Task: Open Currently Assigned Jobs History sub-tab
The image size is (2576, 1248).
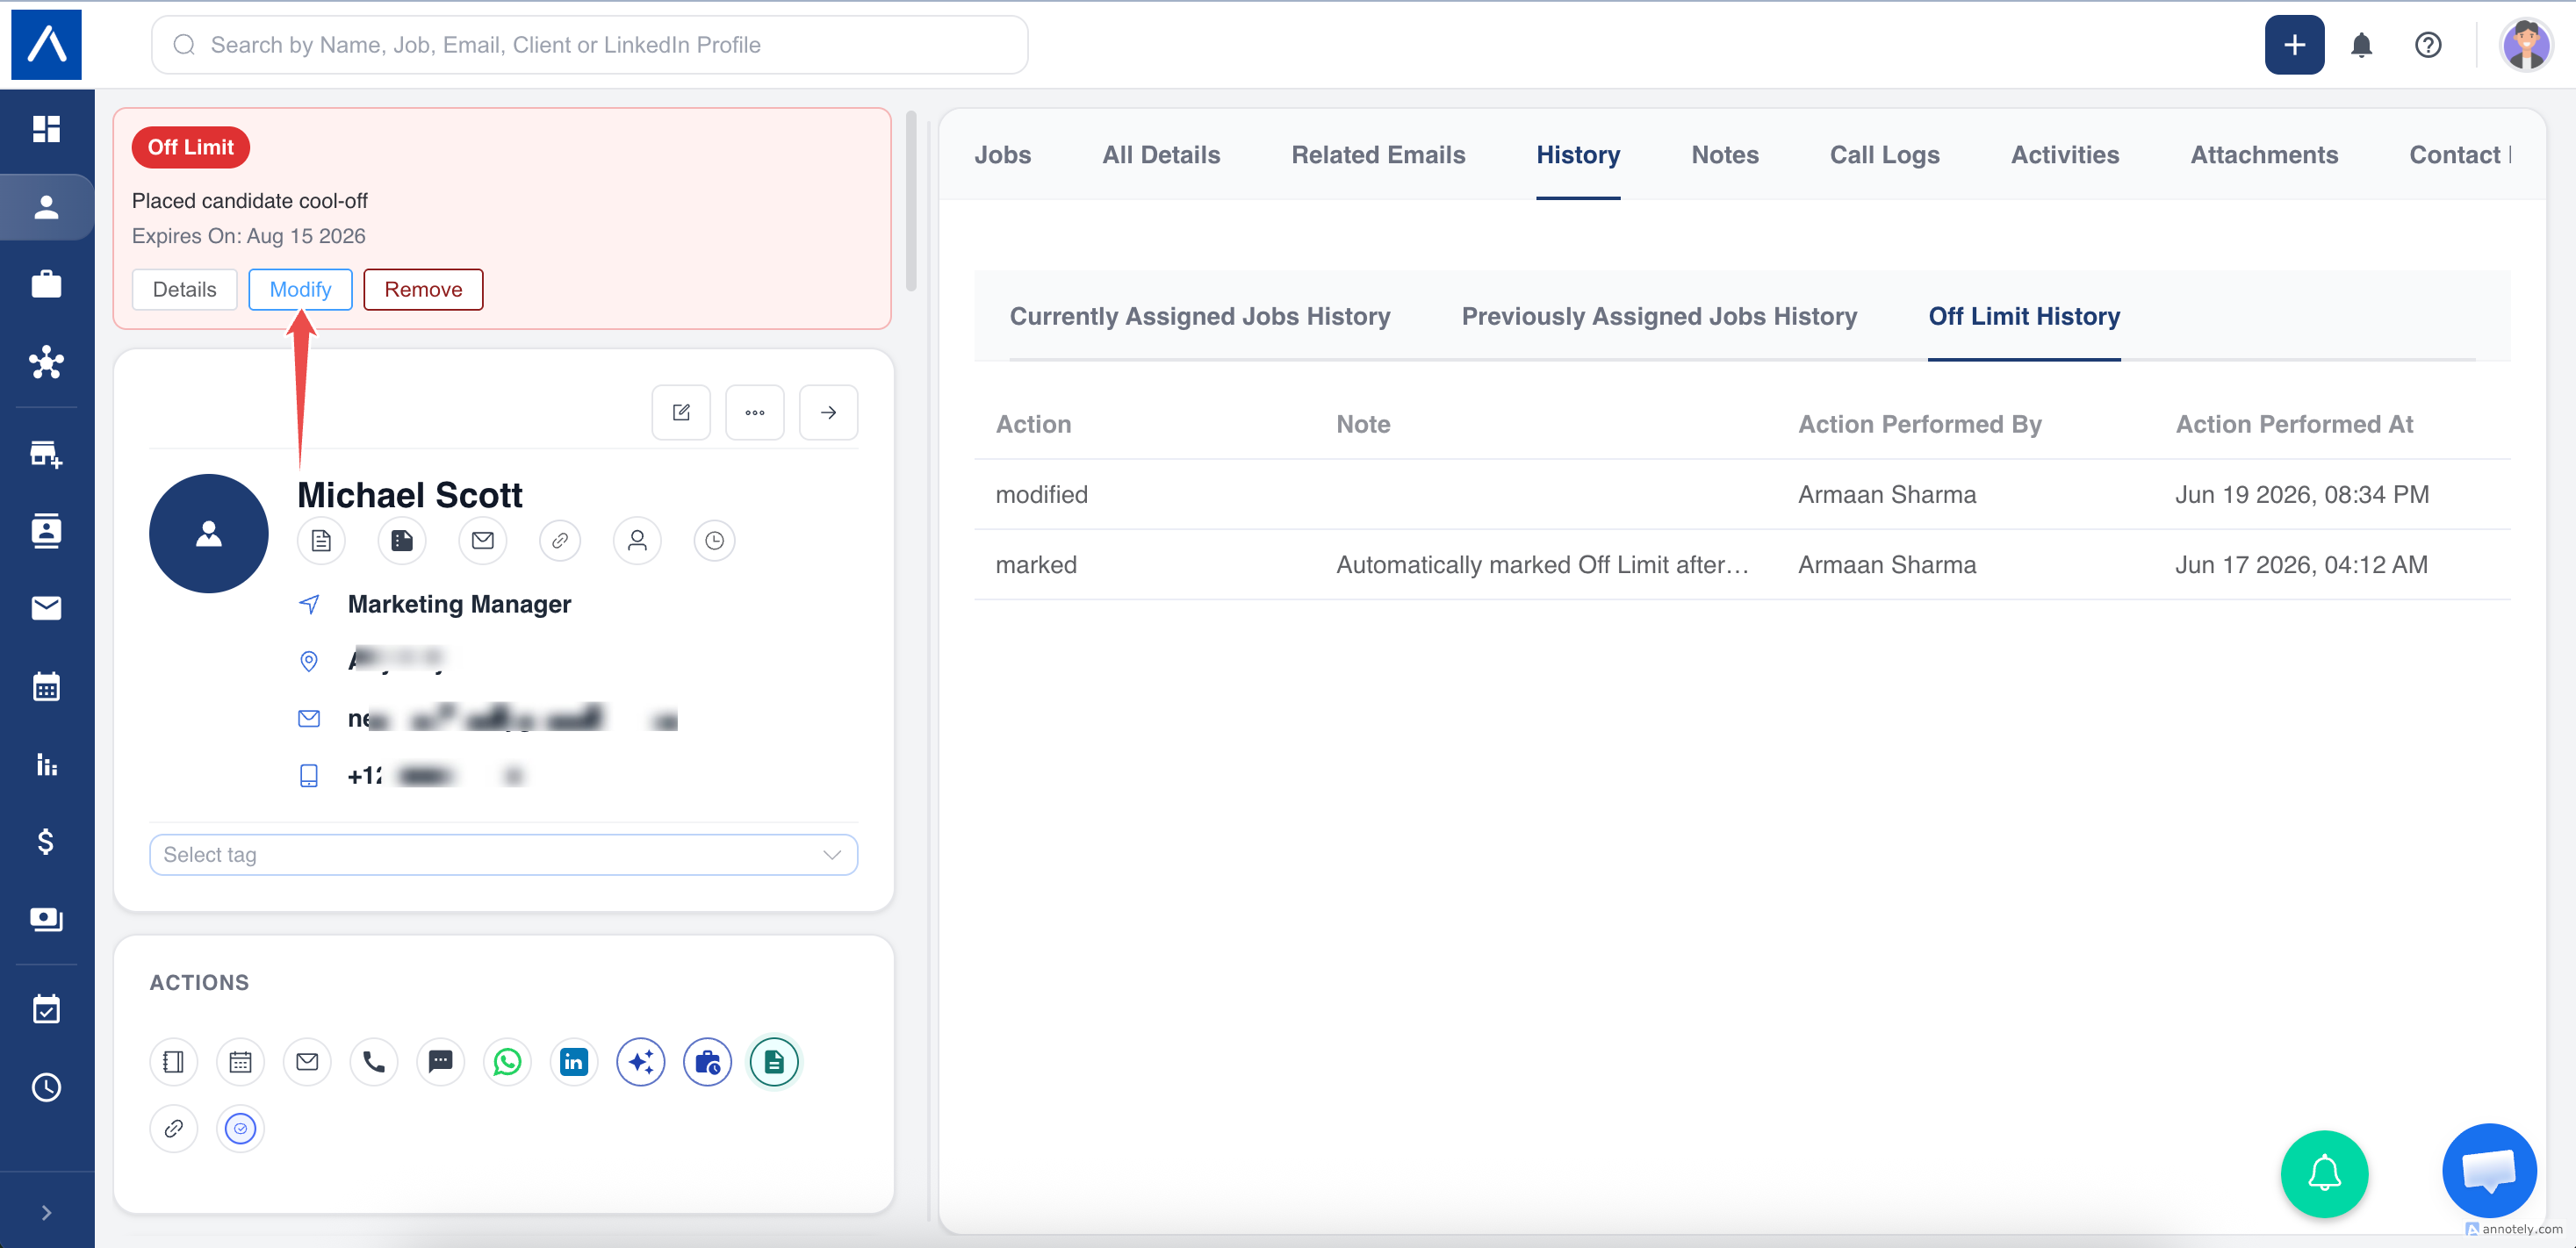Action: click(1200, 316)
